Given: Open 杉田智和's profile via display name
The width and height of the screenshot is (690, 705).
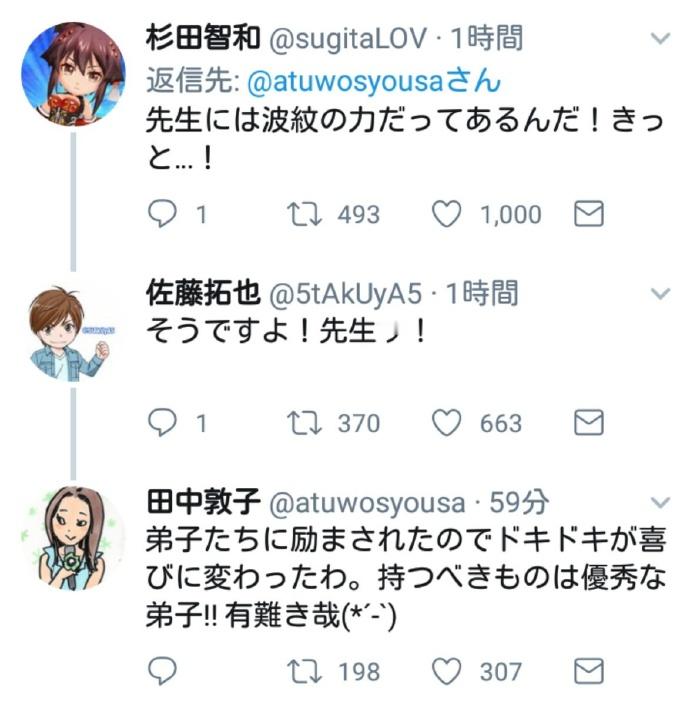Looking at the screenshot, I should (x=203, y=38).
